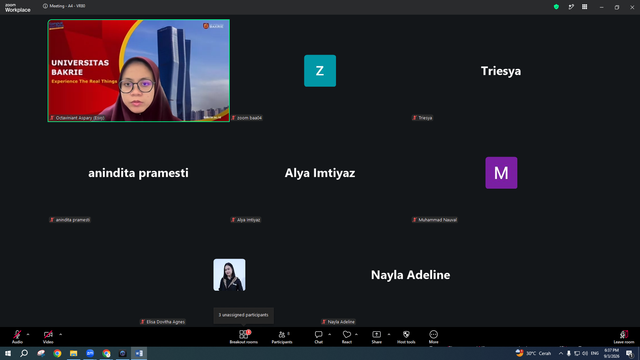Click the small 'Alya Imtiyaz' name label

[x=246, y=220]
